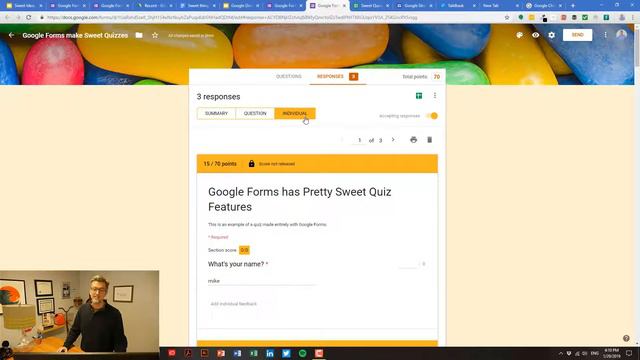This screenshot has width=640, height=360.
Task: Open form settings gear
Action: click(551, 35)
